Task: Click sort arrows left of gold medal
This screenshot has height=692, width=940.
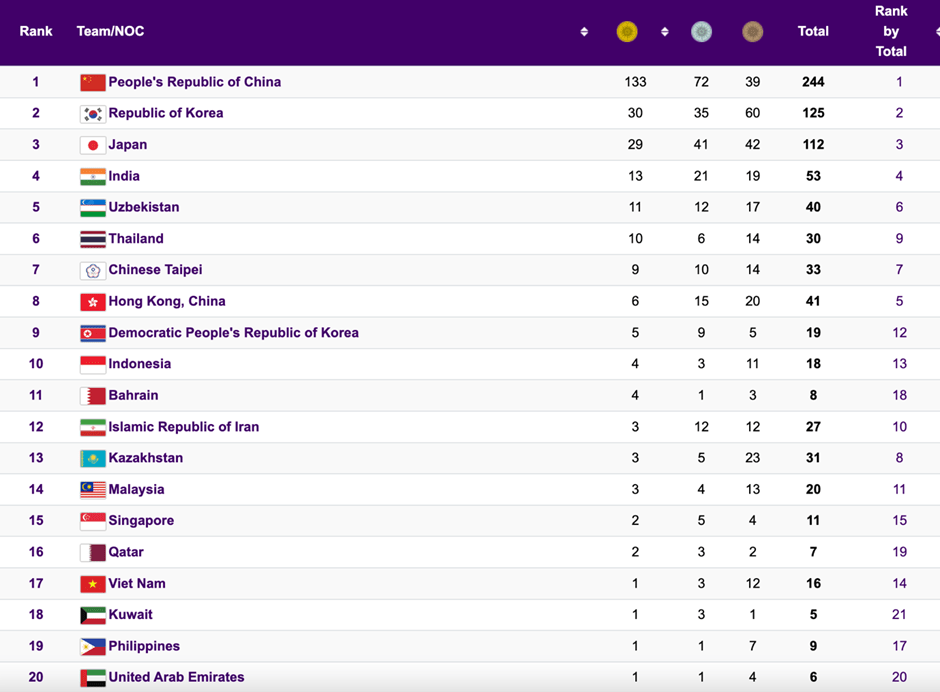Action: pos(584,32)
